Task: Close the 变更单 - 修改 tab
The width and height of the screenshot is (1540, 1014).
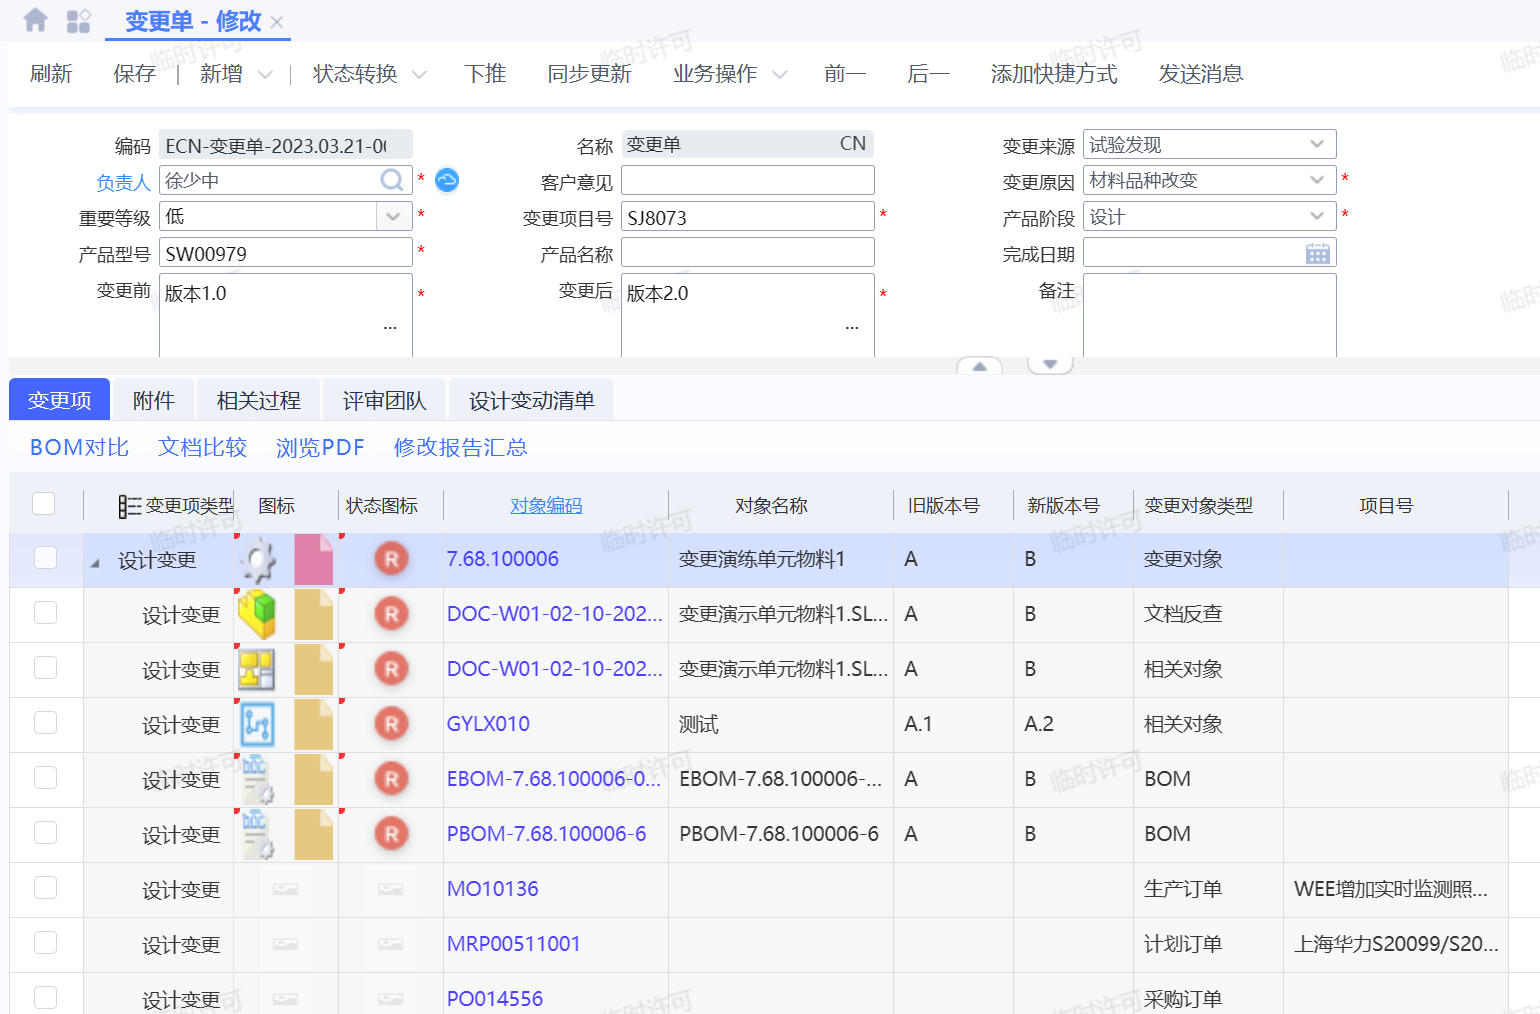Action: (x=277, y=22)
